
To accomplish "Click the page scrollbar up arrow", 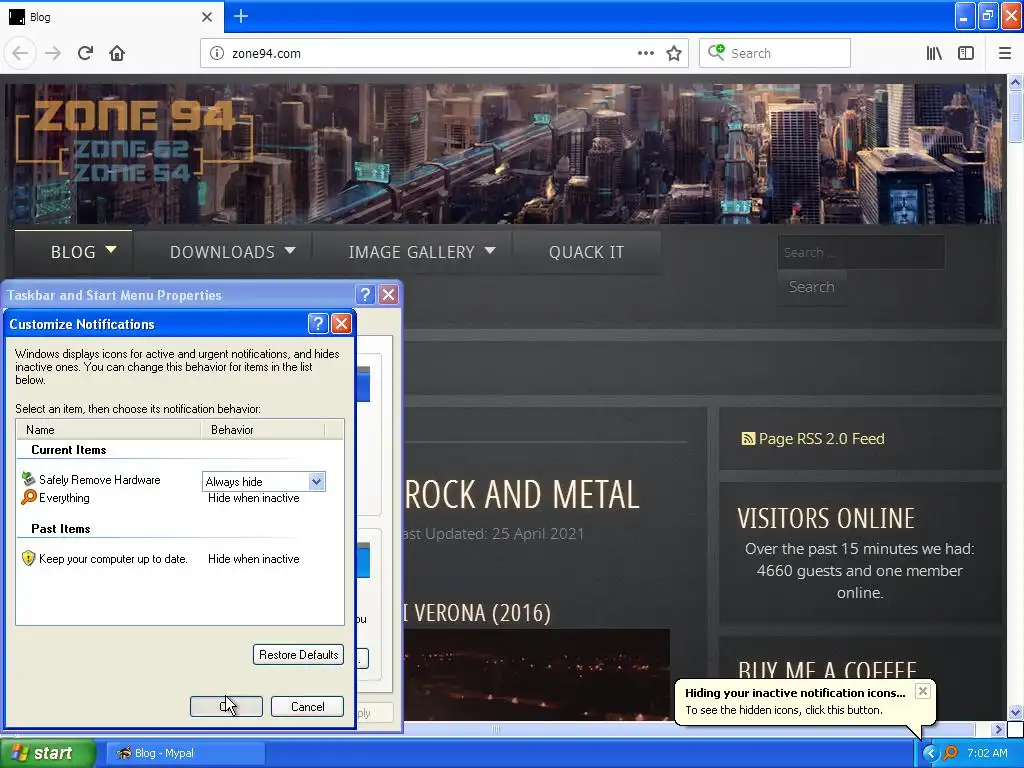I will pos(1016,83).
